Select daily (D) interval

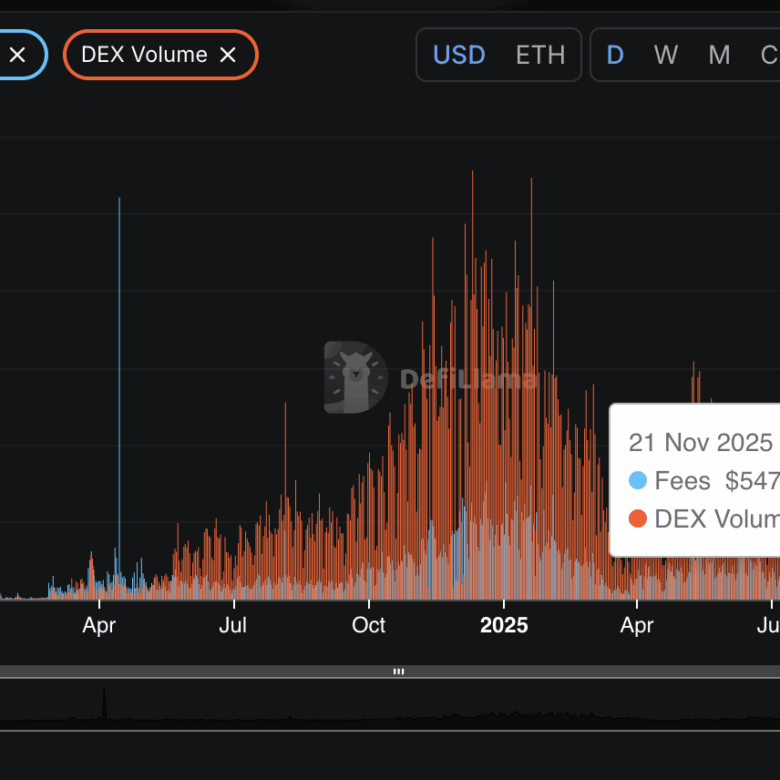click(x=615, y=55)
